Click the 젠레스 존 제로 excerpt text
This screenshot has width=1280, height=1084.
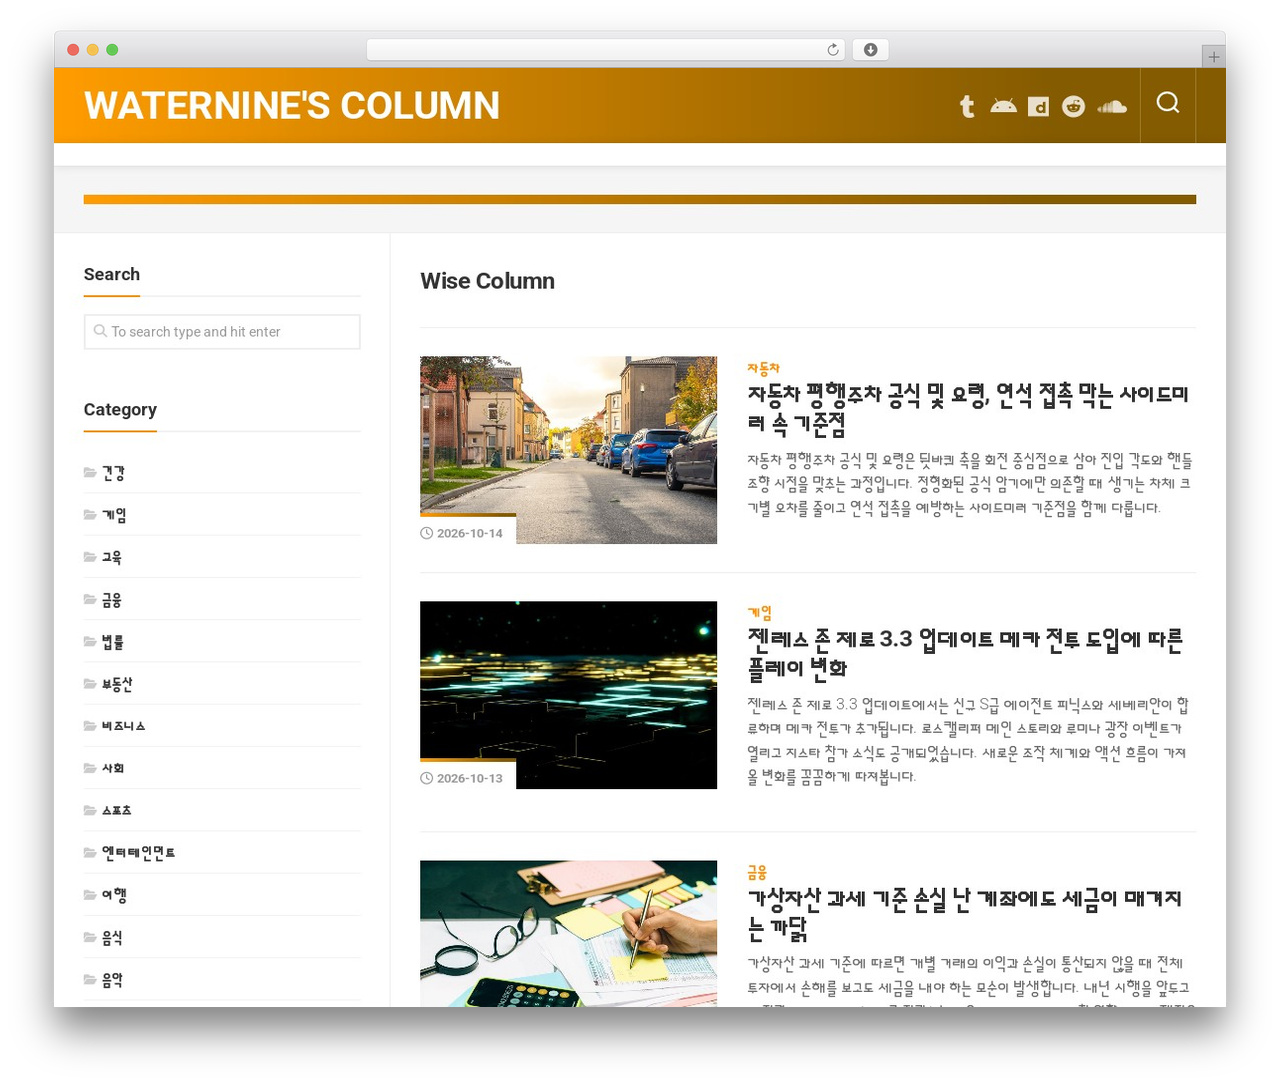[968, 740]
